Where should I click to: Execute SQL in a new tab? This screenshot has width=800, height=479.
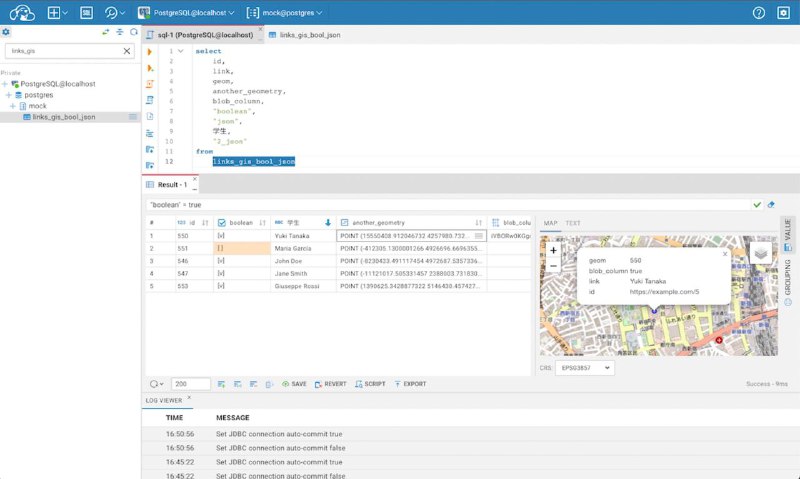(149, 68)
